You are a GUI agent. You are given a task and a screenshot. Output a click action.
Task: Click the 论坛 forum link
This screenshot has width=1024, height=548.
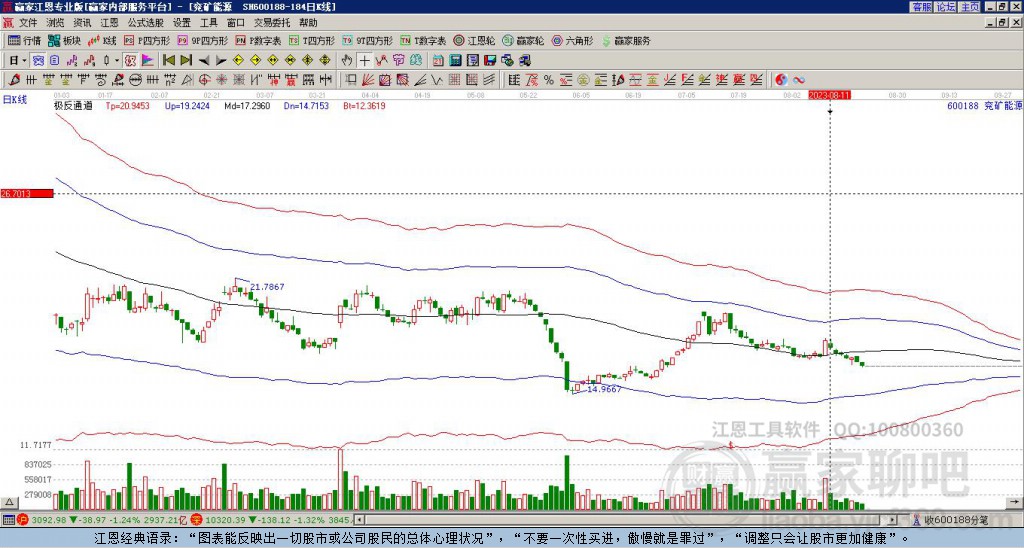(x=945, y=7)
